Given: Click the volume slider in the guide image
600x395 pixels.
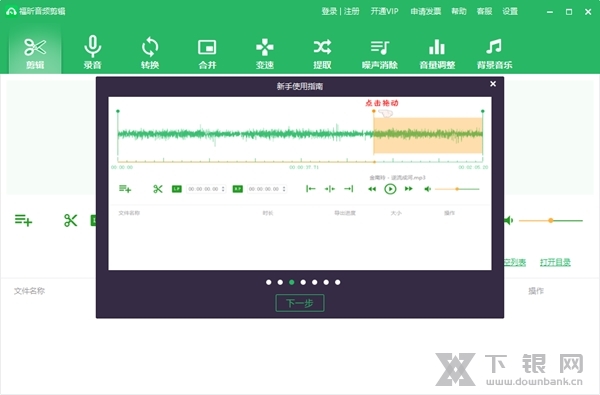Looking at the screenshot, I should click(457, 189).
